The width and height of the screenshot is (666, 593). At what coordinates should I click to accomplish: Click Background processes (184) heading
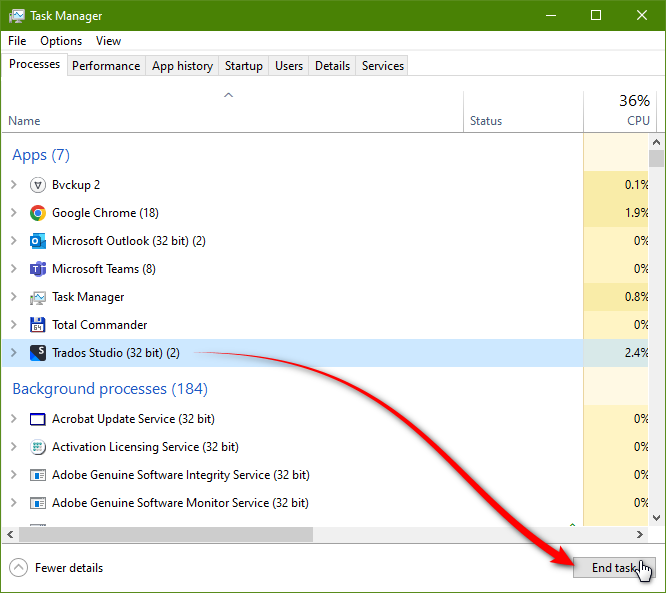[x=110, y=389]
